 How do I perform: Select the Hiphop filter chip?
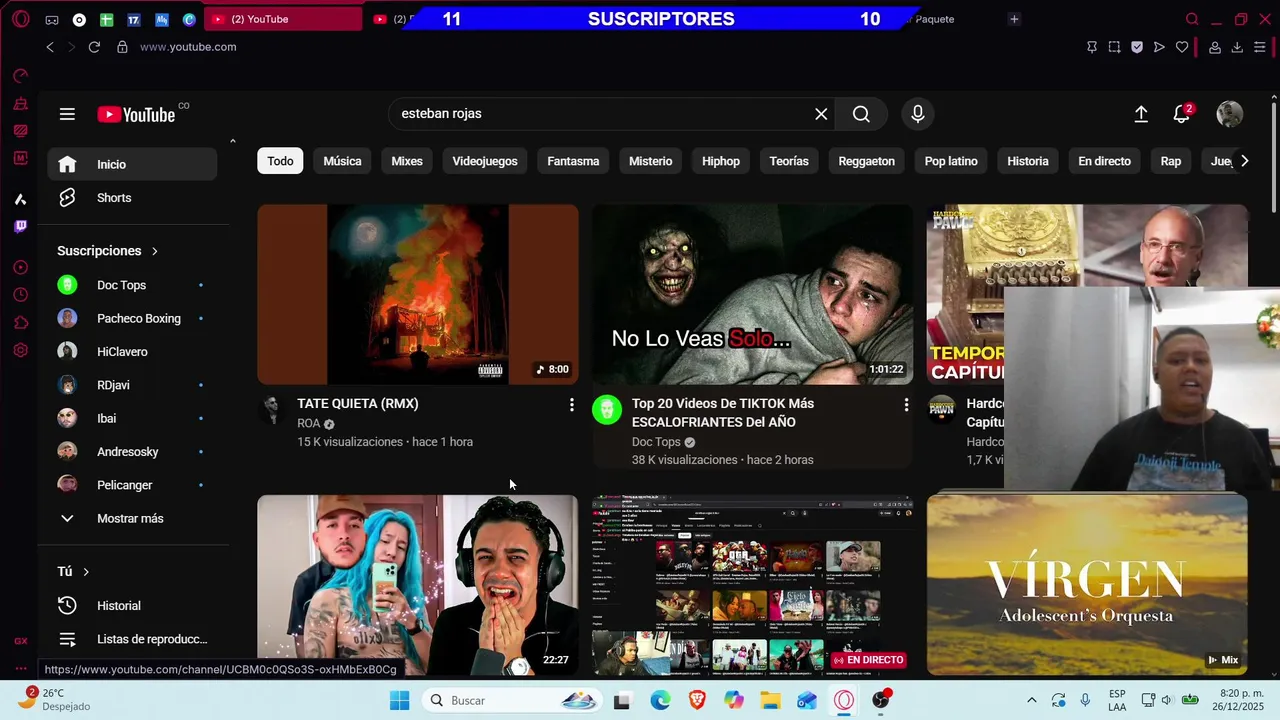pos(721,161)
